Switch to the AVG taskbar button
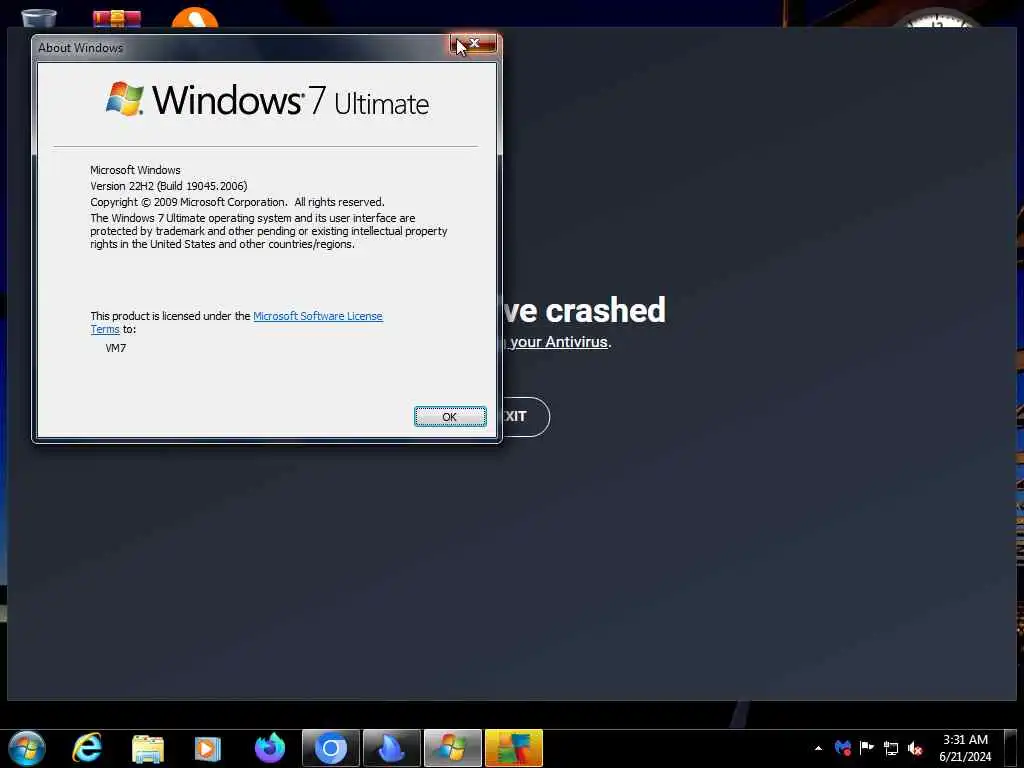This screenshot has height=768, width=1024. click(x=514, y=748)
